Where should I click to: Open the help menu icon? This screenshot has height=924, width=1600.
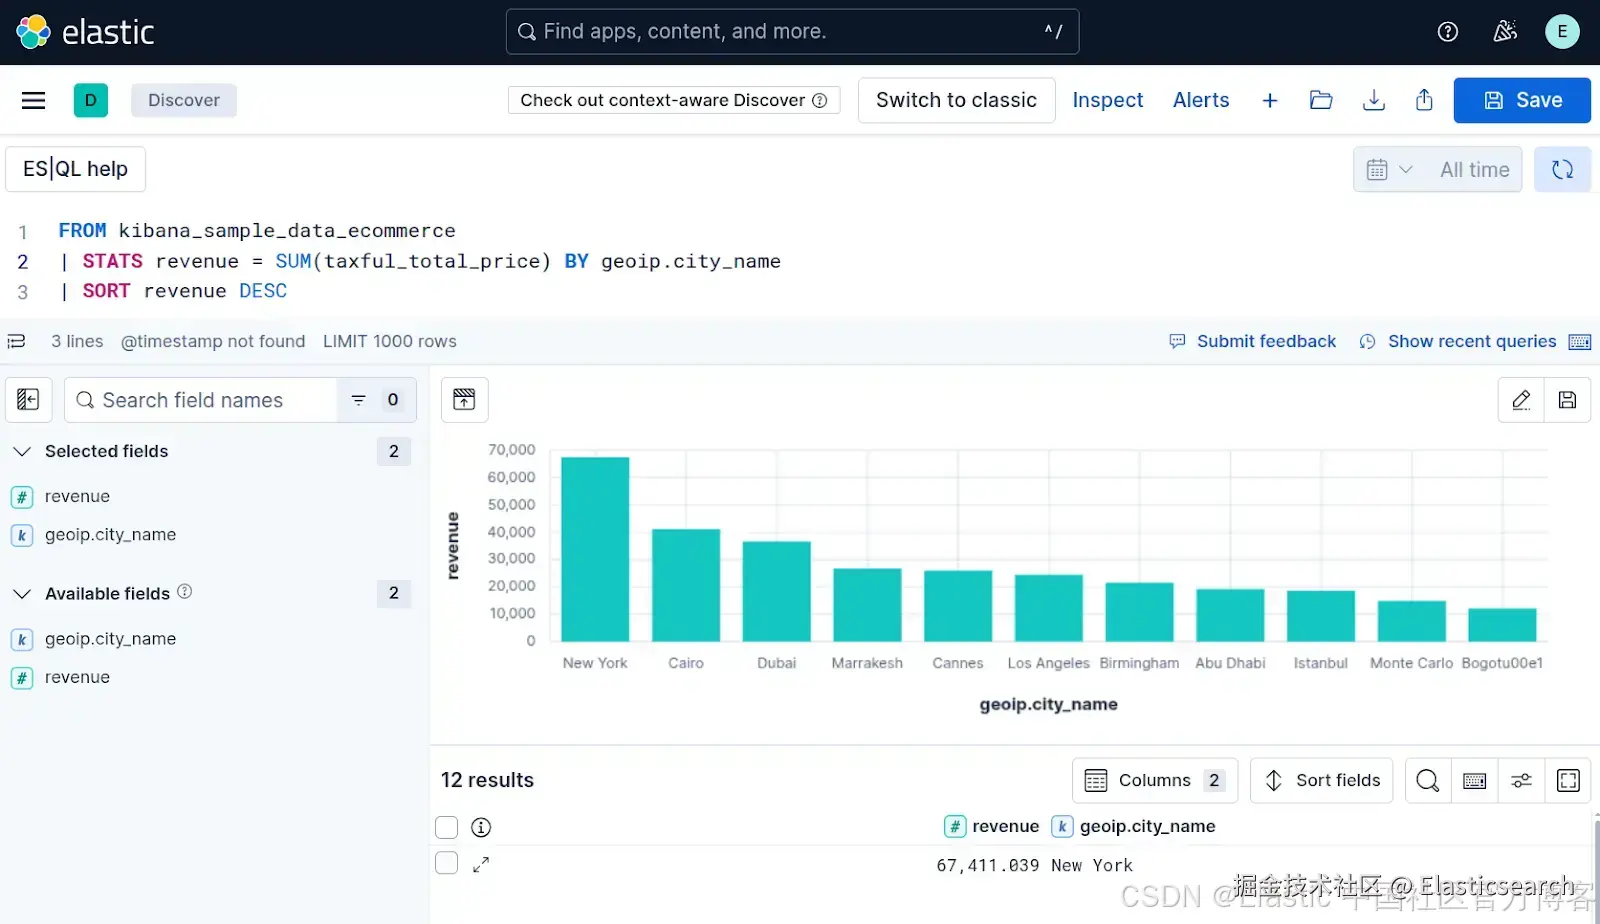1447,32
